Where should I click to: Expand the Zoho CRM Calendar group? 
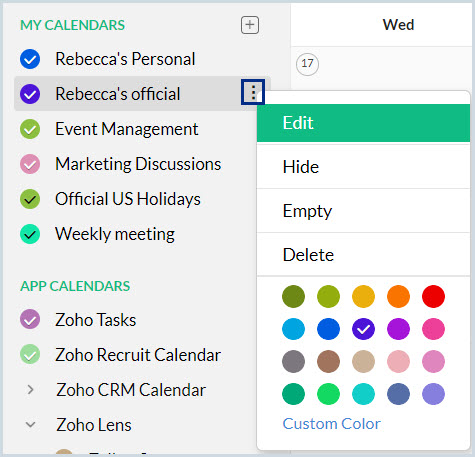(30, 389)
